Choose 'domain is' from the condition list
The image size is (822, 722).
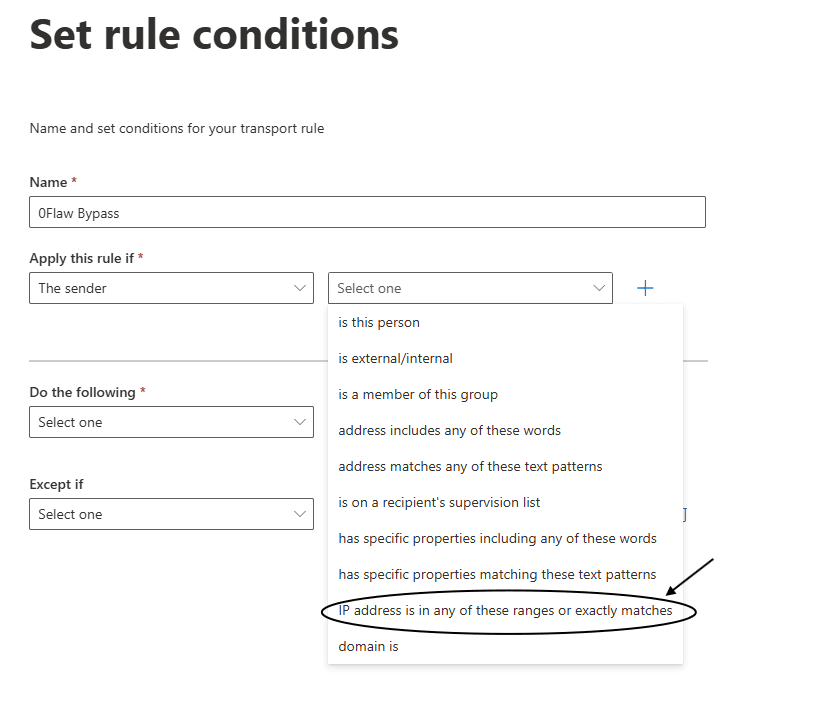pos(368,646)
